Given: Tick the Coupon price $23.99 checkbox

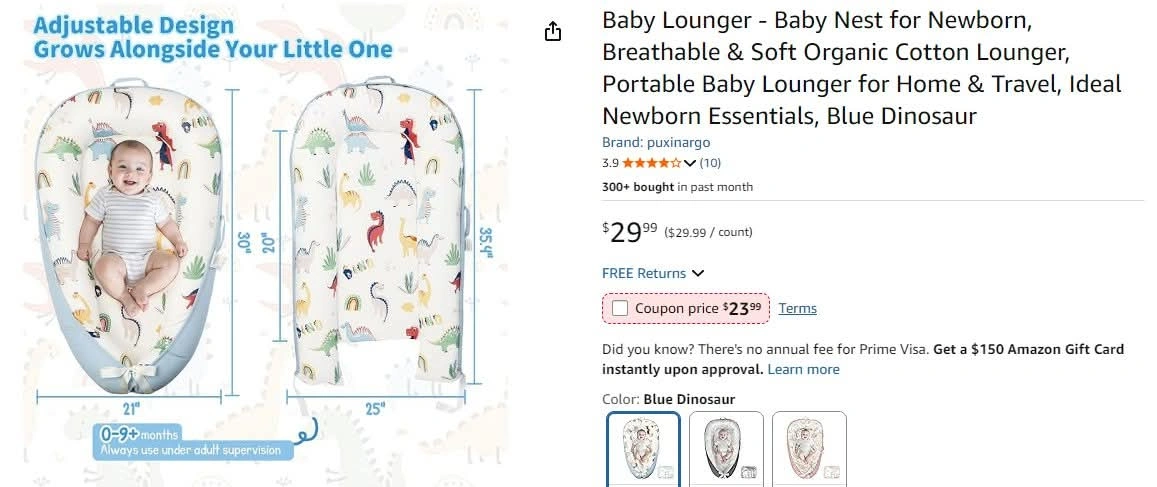Looking at the screenshot, I should (620, 308).
